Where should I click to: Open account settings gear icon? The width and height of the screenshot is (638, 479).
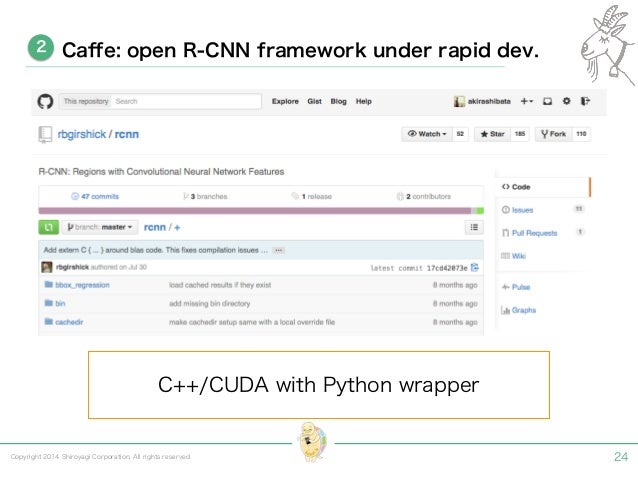click(566, 101)
